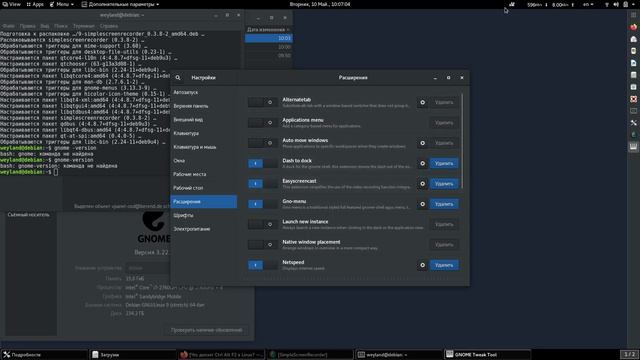Enable the Alternatetab extension switch

pyautogui.click(x=262, y=102)
